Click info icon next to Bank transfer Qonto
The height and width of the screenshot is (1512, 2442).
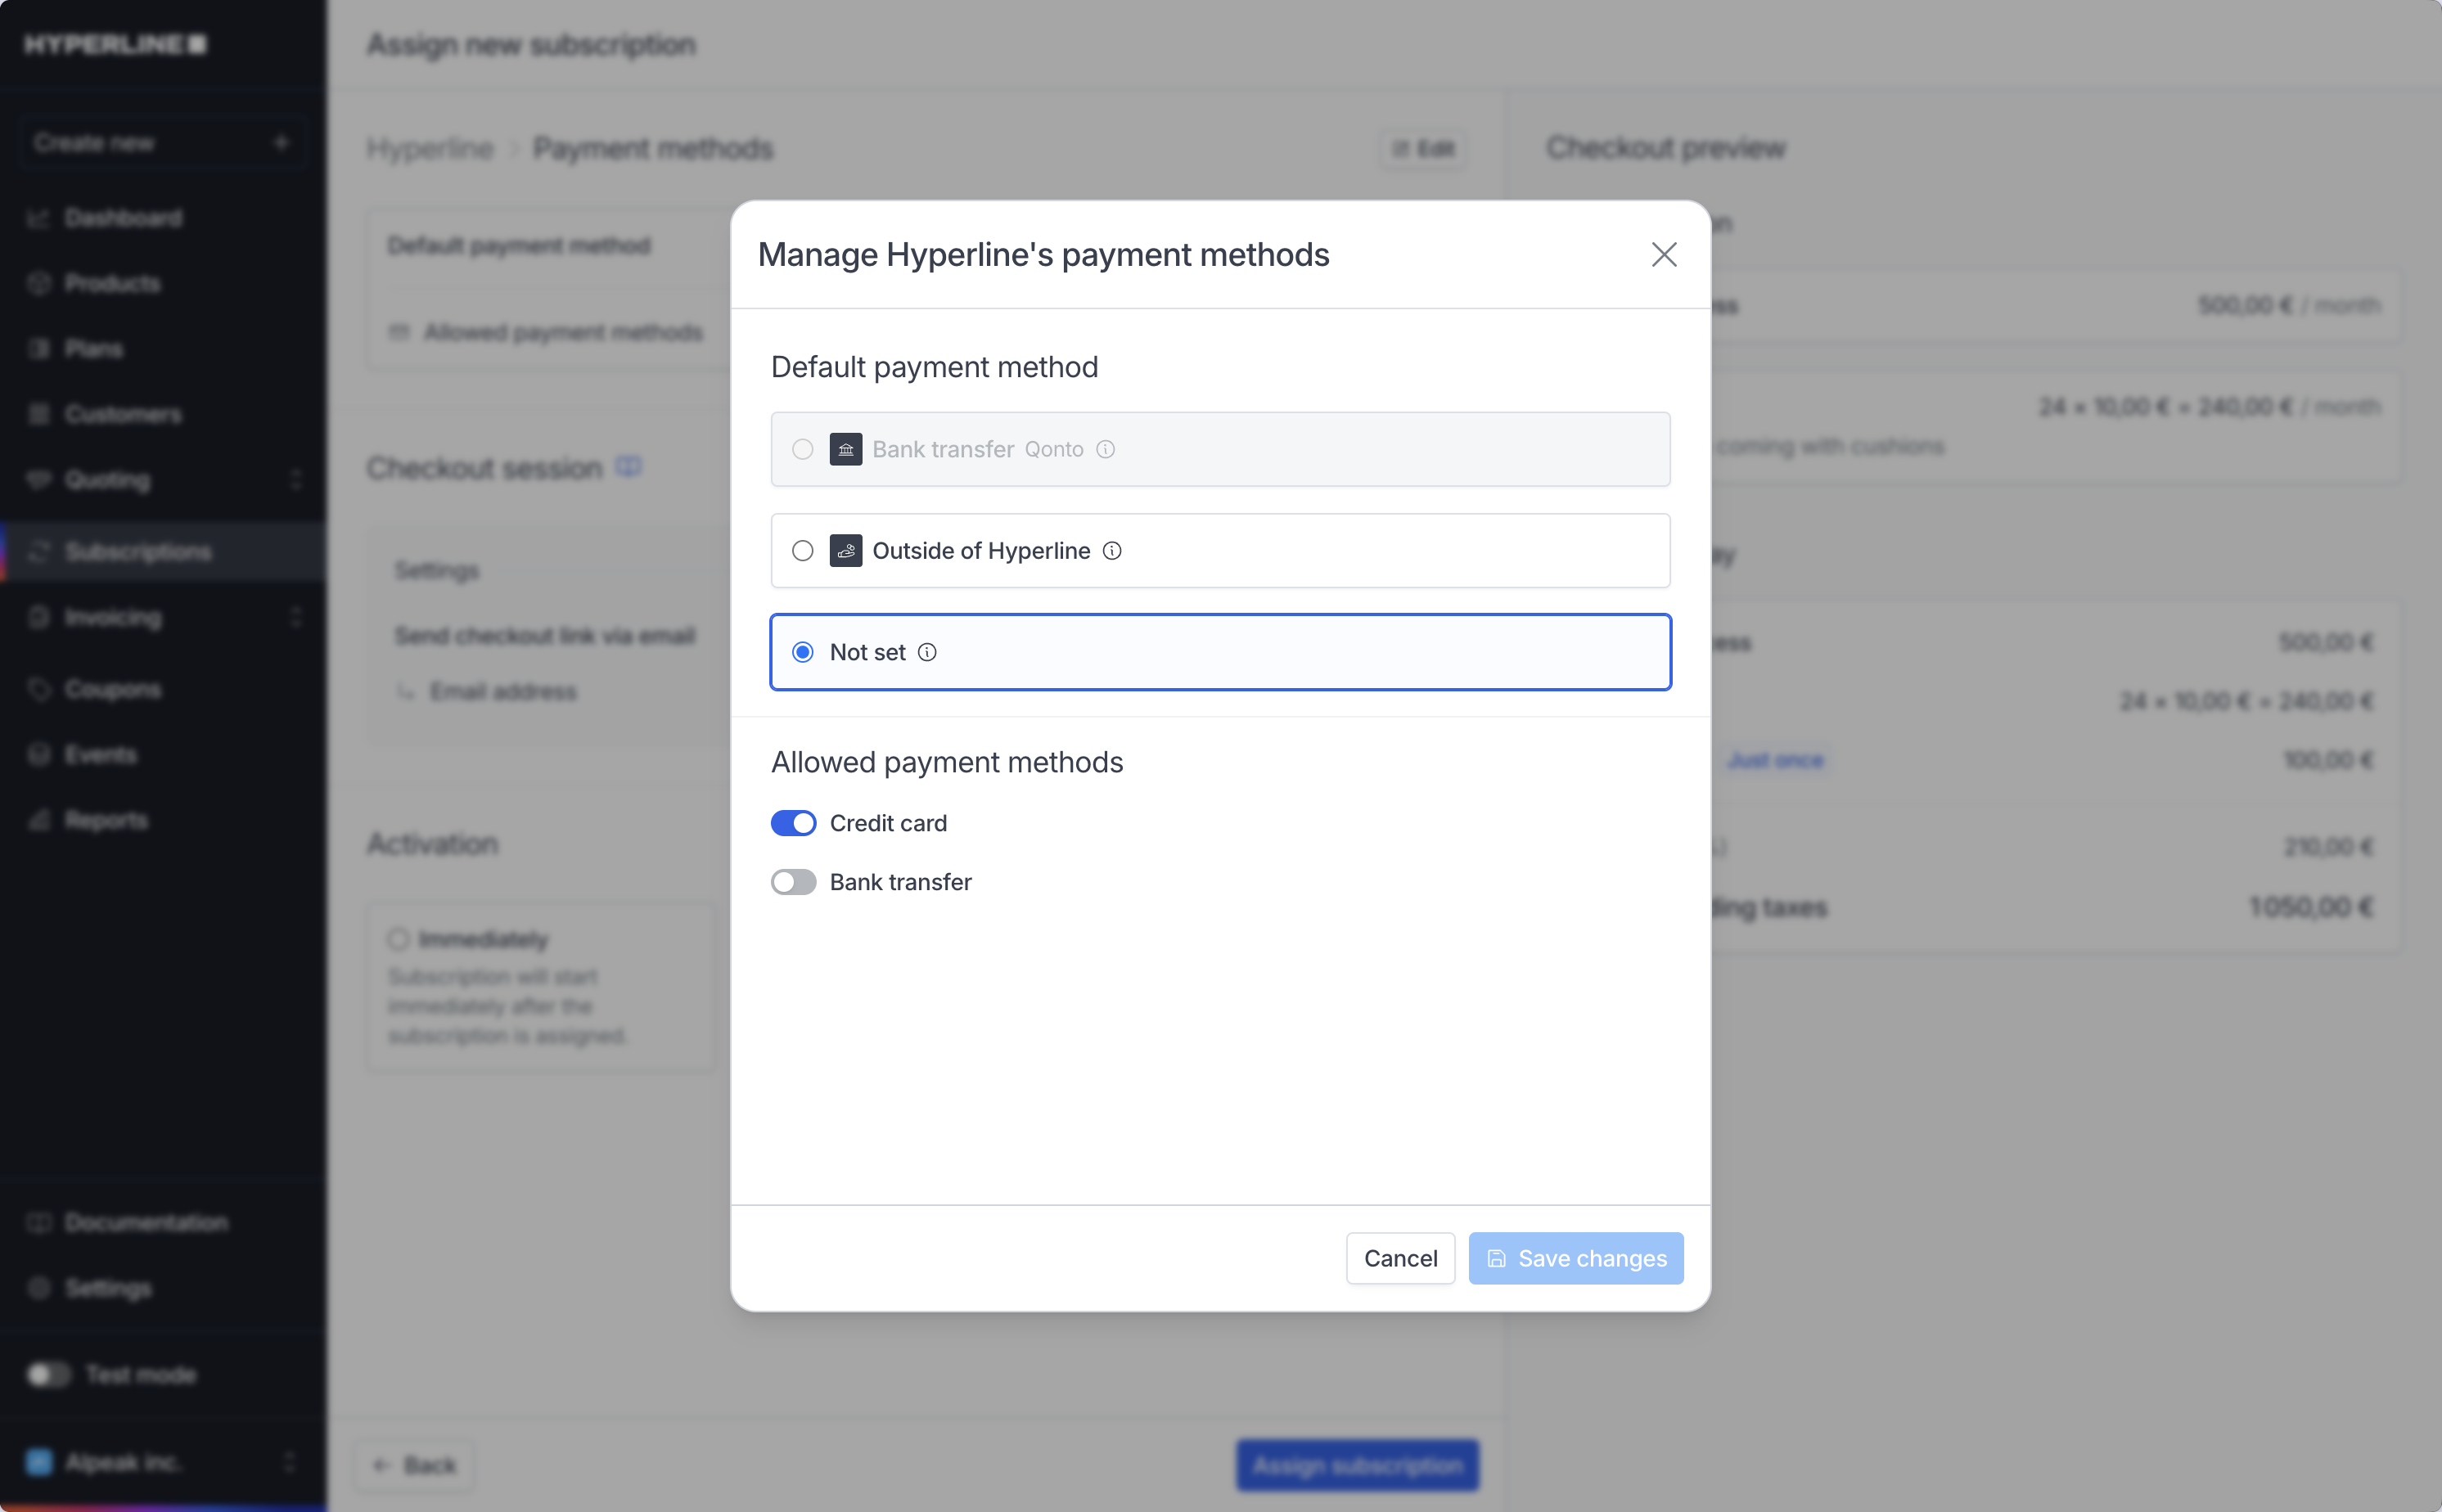(1105, 449)
